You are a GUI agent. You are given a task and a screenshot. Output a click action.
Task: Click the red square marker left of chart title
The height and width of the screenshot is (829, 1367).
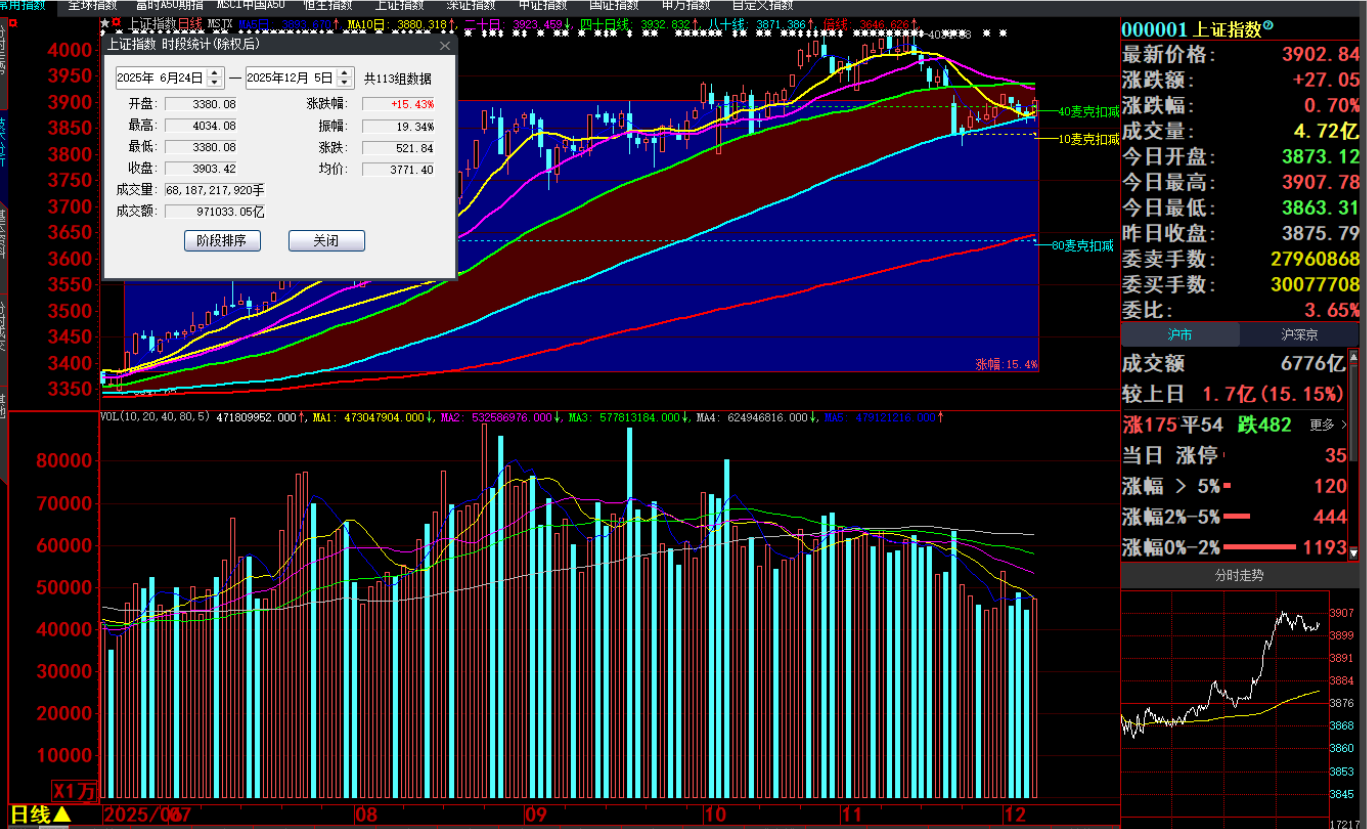coord(119,21)
